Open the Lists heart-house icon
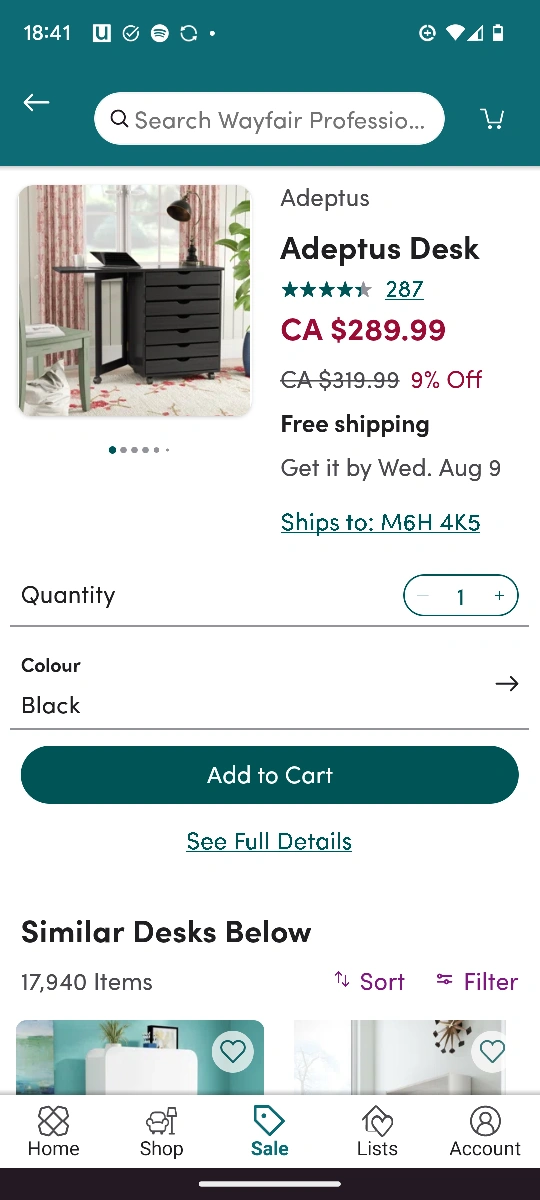This screenshot has height=1200, width=540. click(377, 1120)
